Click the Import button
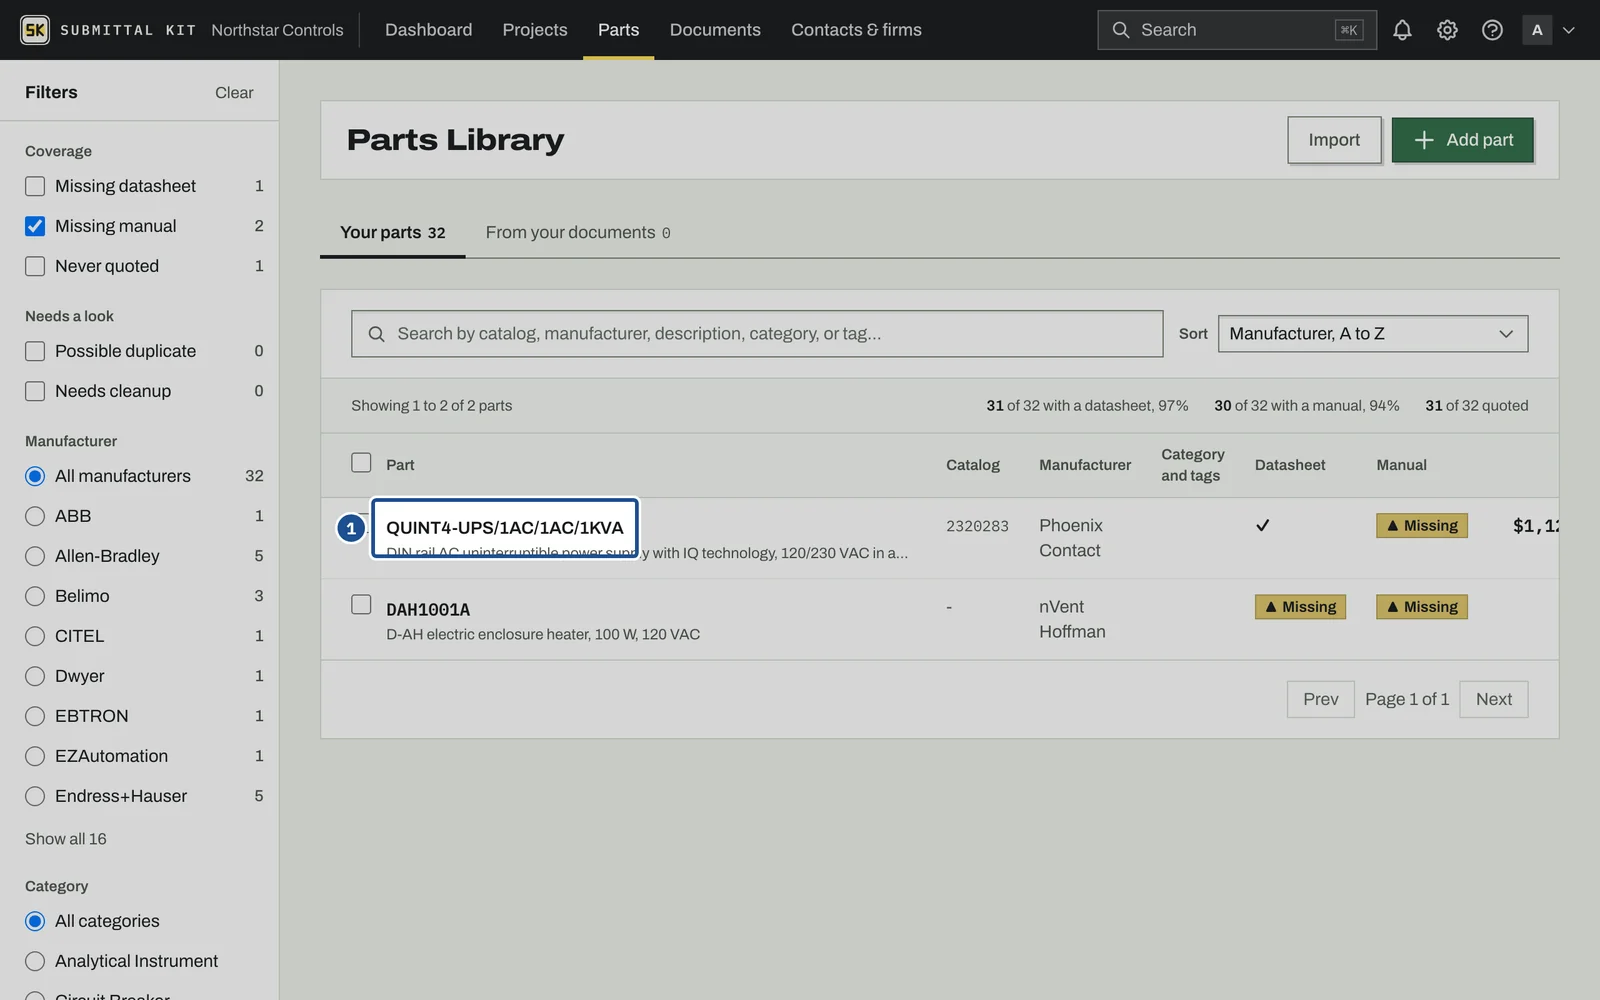This screenshot has width=1600, height=1000. tap(1334, 140)
